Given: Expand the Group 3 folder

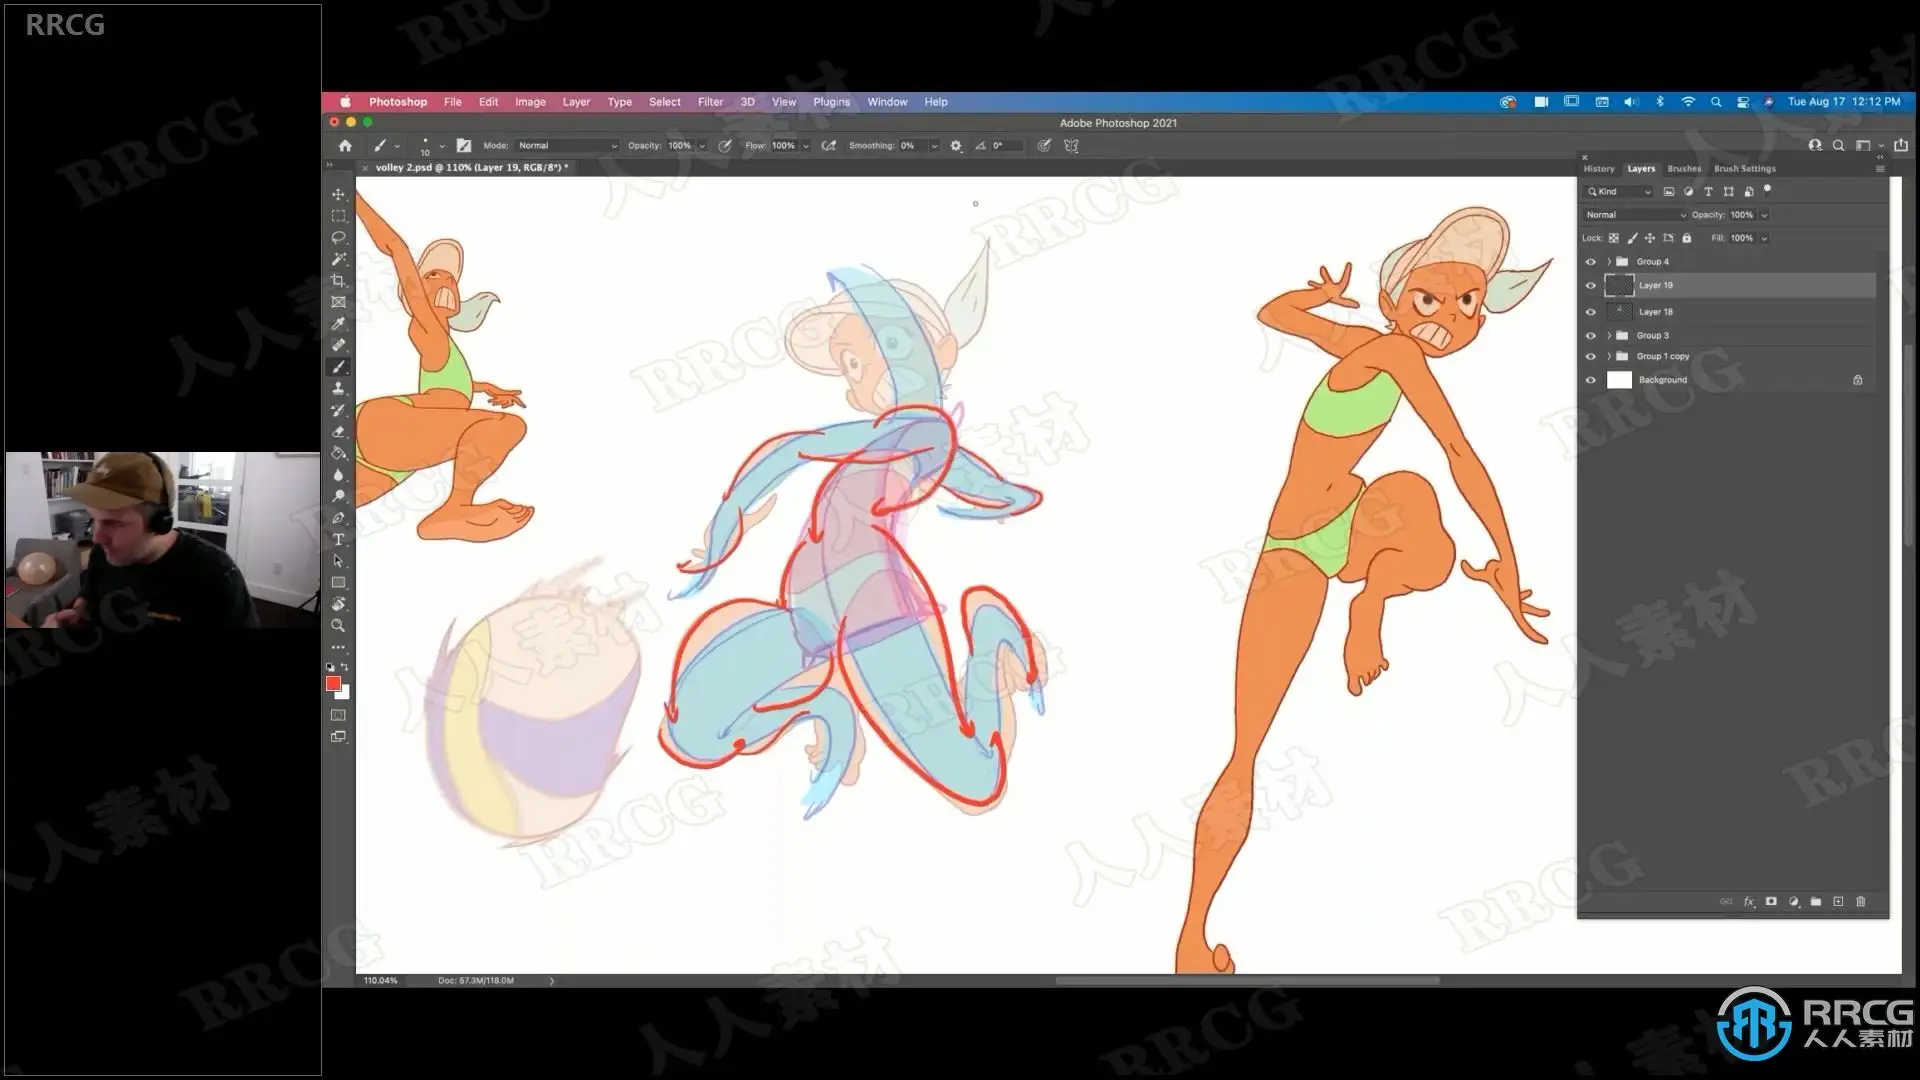Looking at the screenshot, I should point(1609,336).
